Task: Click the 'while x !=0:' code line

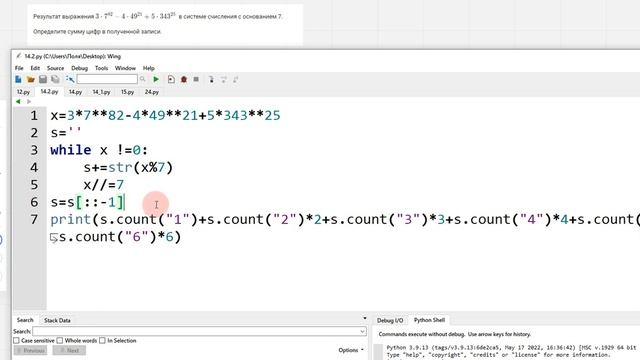Action: click(99, 150)
